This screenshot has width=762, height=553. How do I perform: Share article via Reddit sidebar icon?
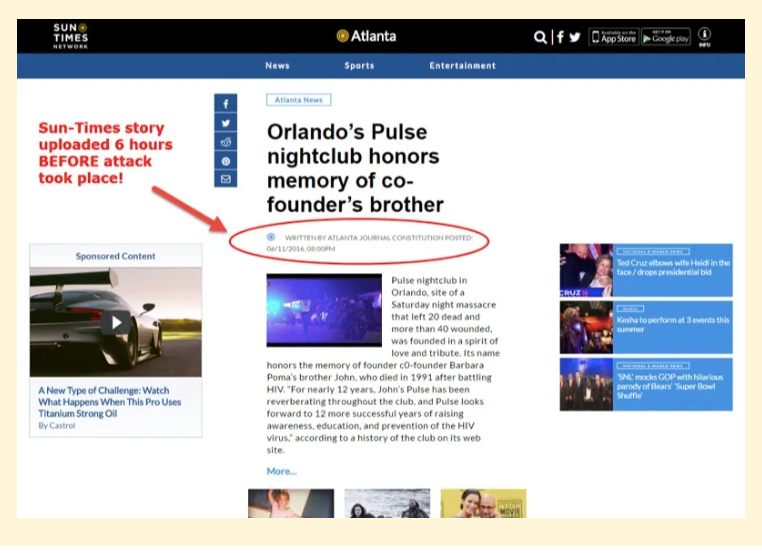[225, 142]
